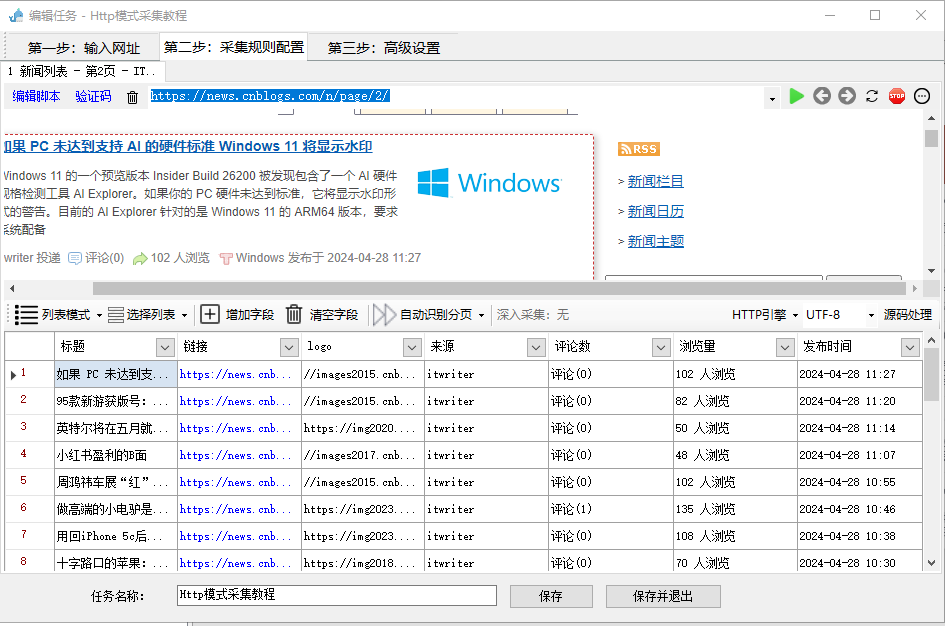Switch to 第一步：输入网址 tab
The height and width of the screenshot is (626, 945).
coord(84,48)
